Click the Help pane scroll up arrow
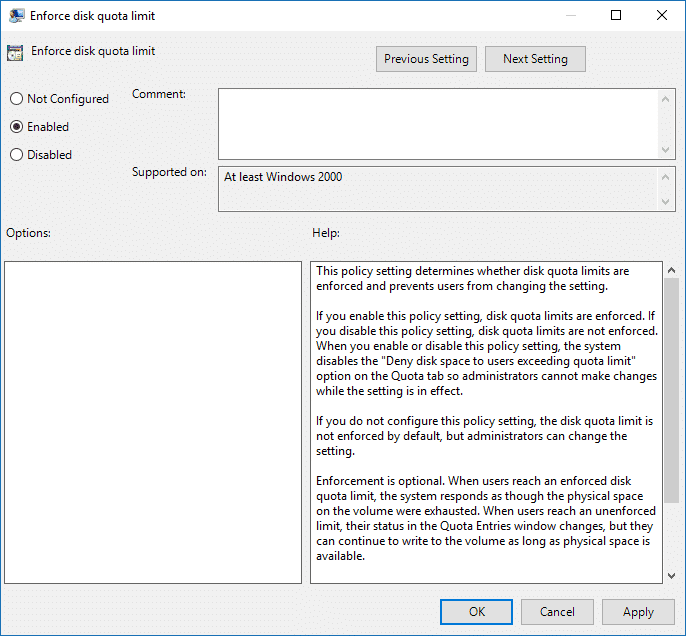The image size is (686, 636). point(672,270)
